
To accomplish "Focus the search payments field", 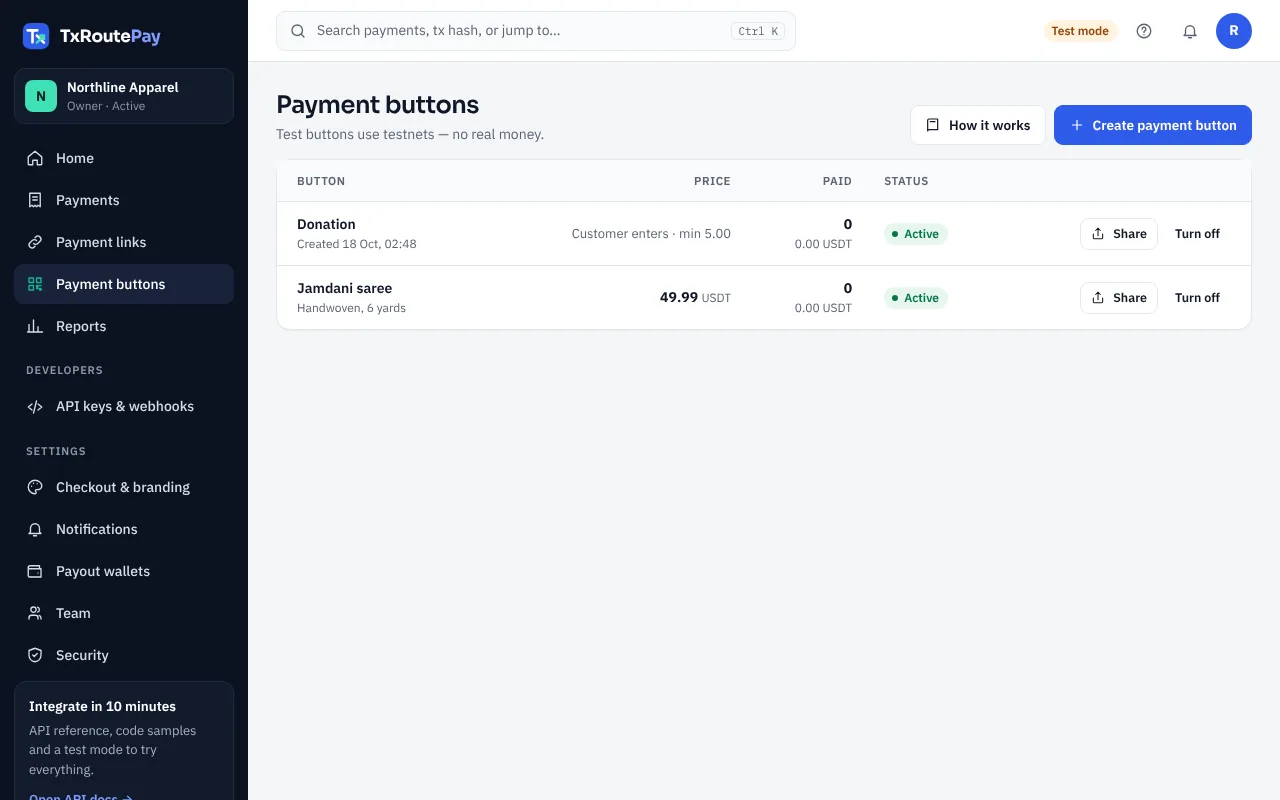I will pos(536,31).
